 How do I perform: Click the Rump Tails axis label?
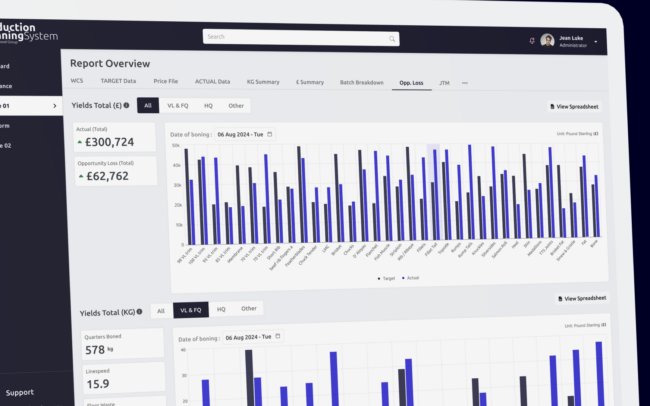click(x=466, y=250)
